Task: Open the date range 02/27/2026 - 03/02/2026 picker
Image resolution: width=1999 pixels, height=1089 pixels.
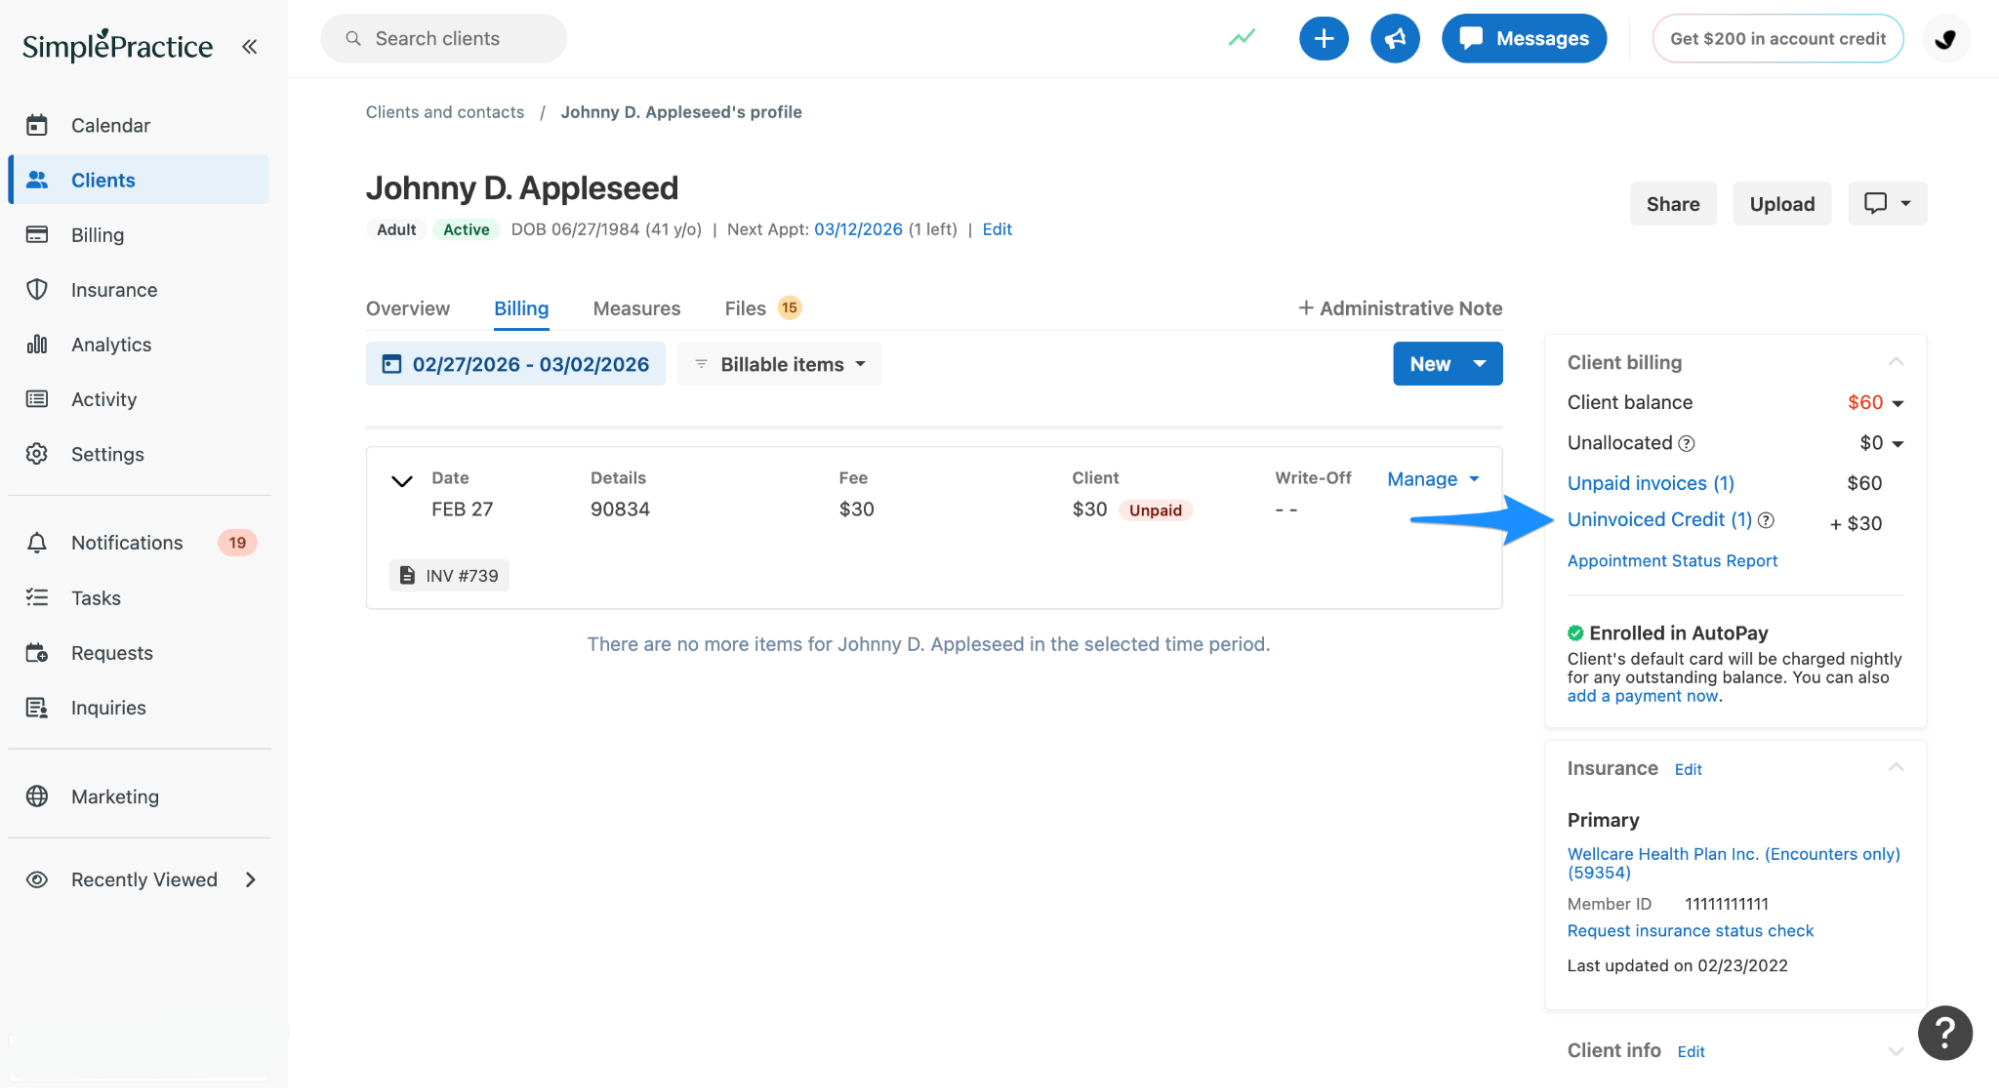Action: tap(515, 364)
